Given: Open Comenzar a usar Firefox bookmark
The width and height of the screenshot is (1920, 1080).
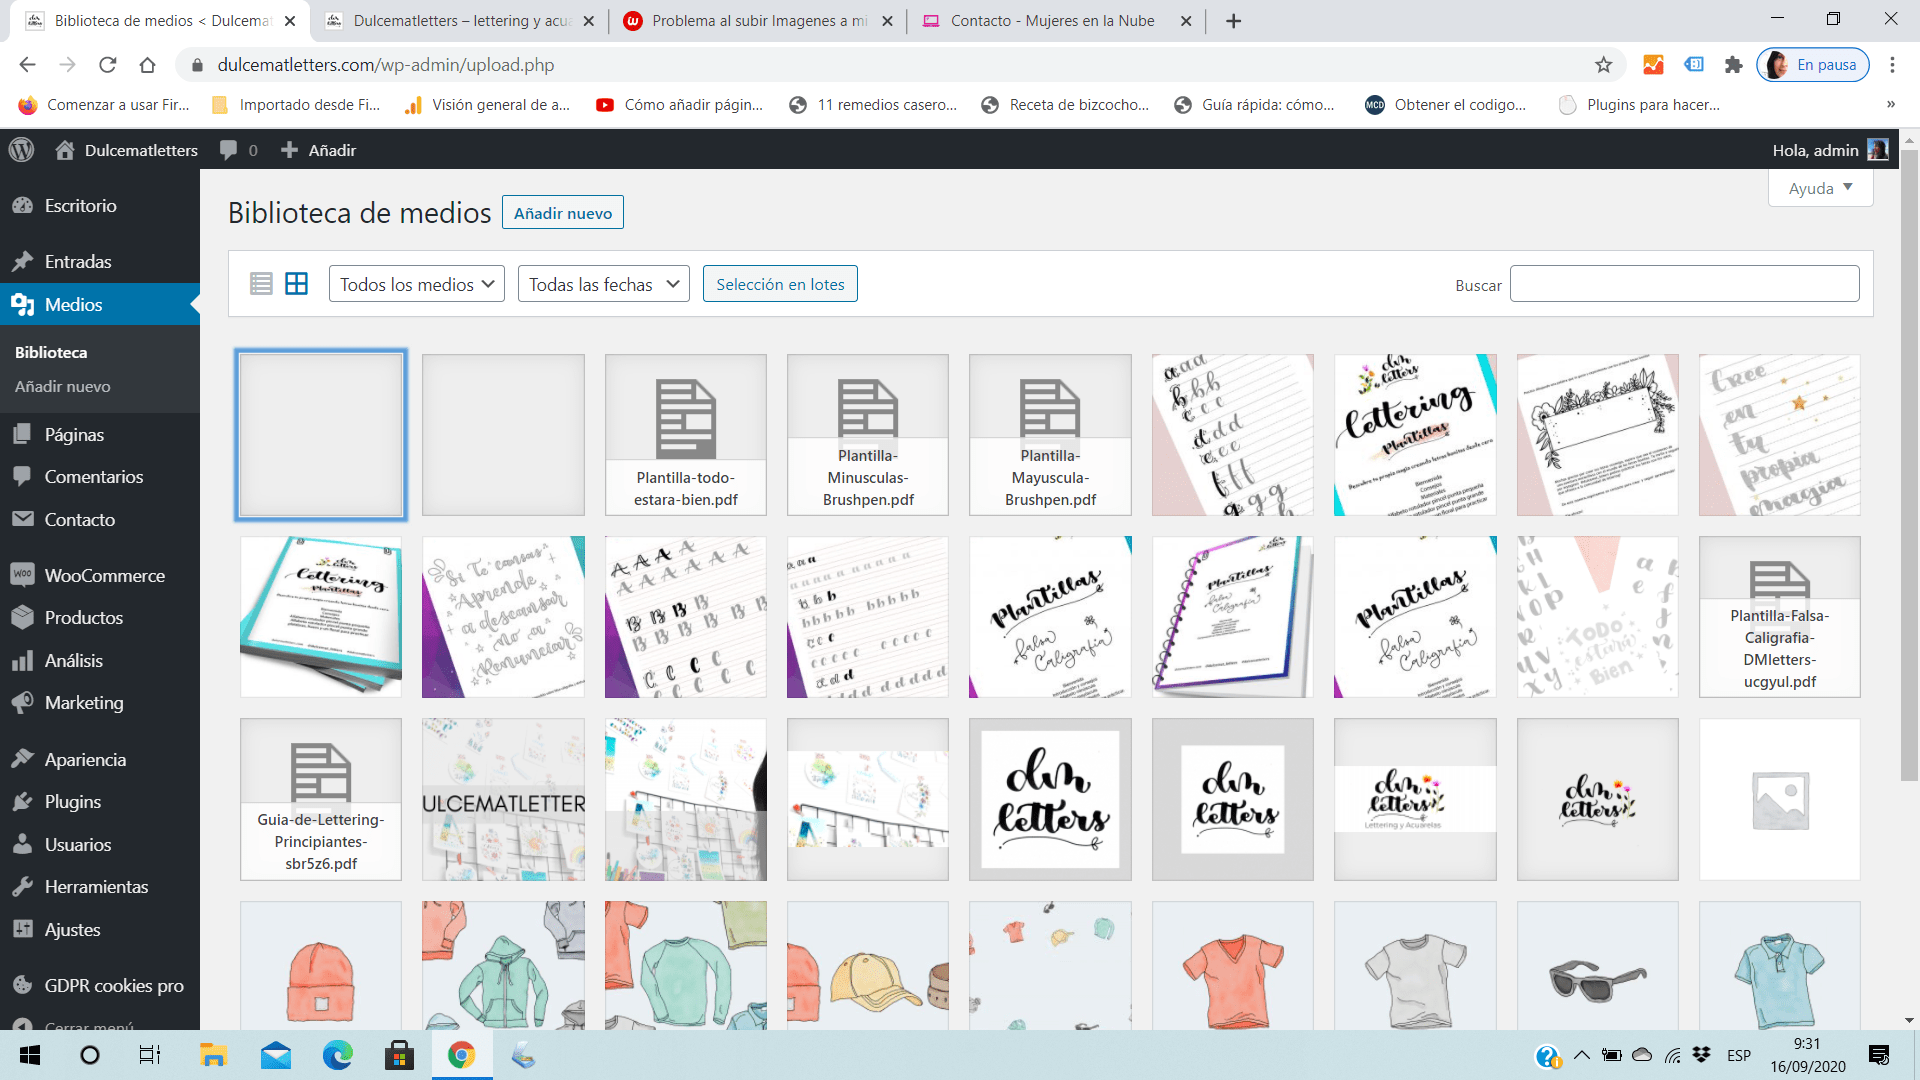Looking at the screenshot, I should coord(104,104).
